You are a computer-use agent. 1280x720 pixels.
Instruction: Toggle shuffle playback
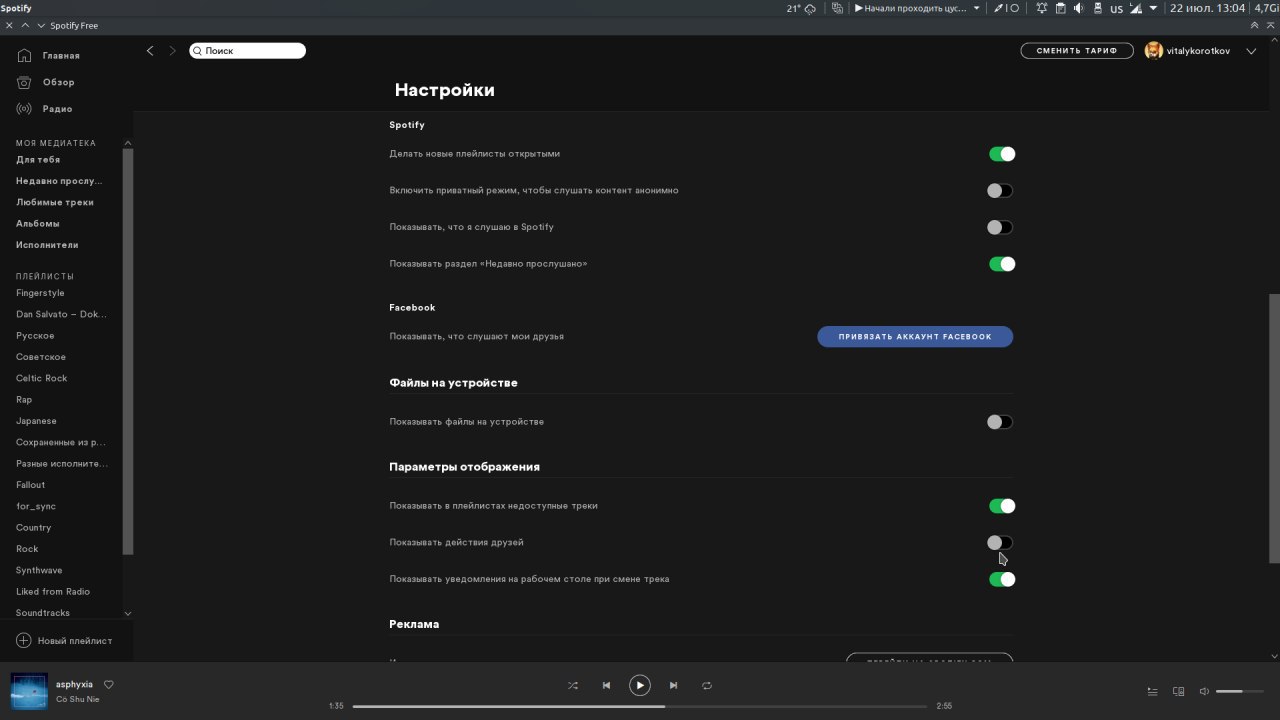coord(573,686)
